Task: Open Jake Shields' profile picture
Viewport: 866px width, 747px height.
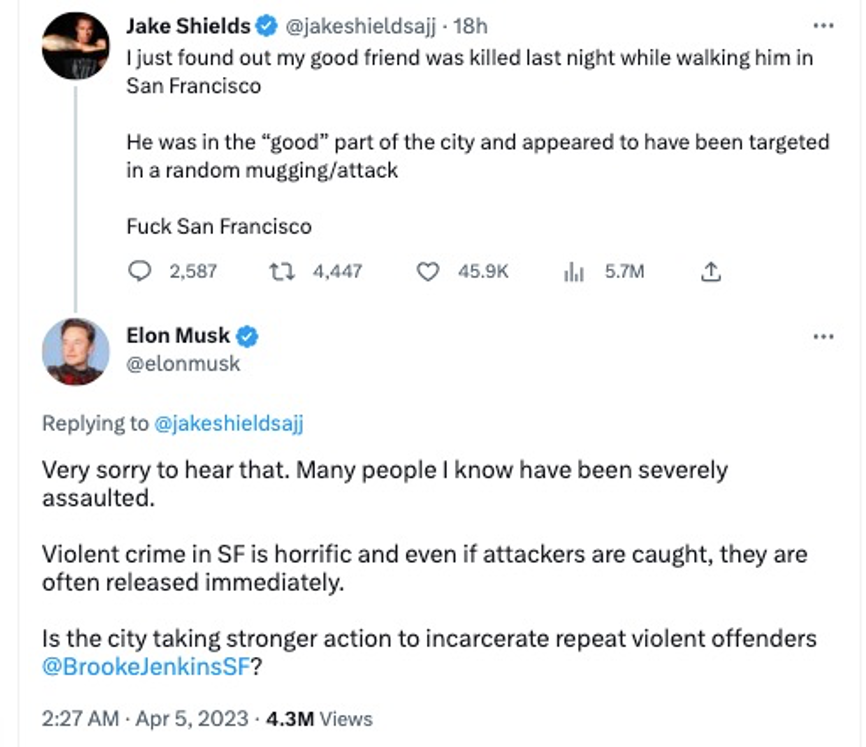Action: 76,45
